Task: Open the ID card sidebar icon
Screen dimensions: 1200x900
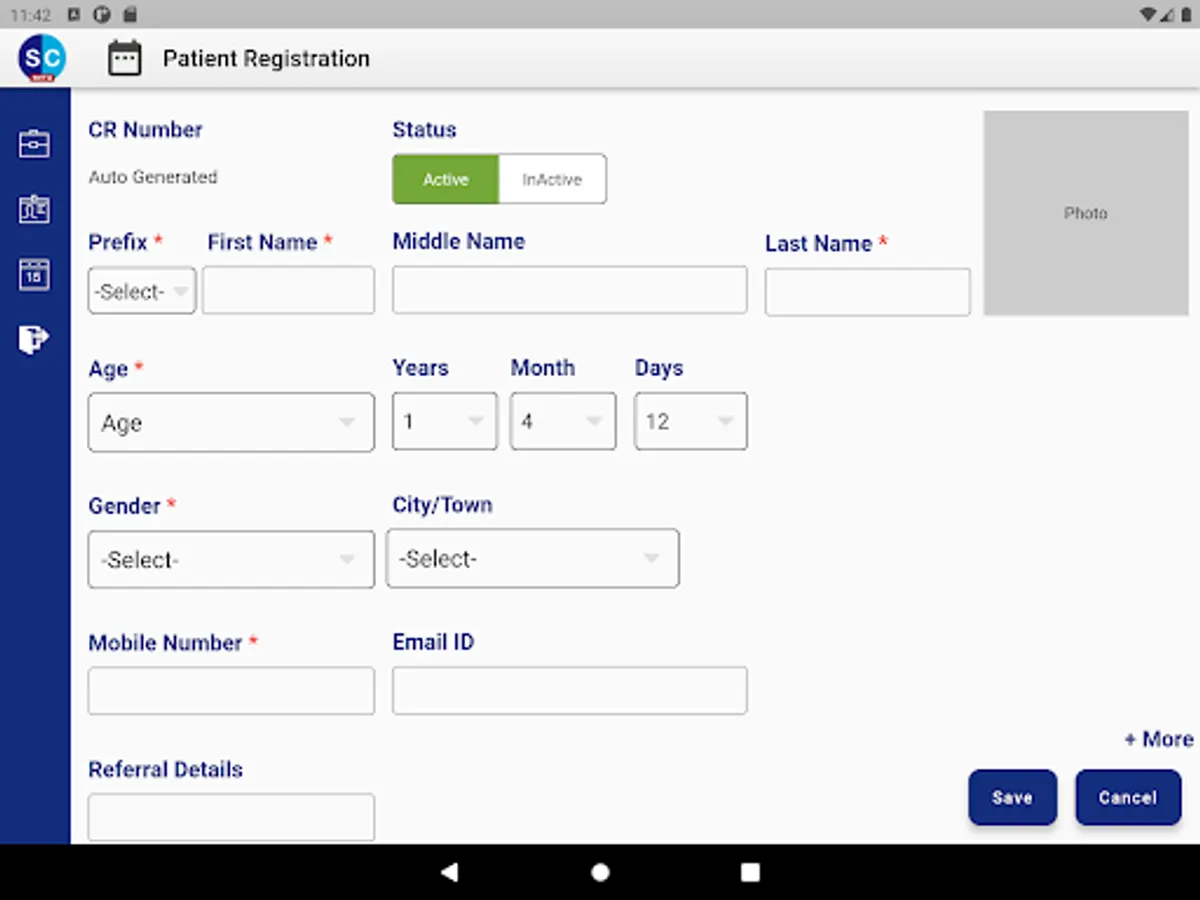Action: [34, 209]
